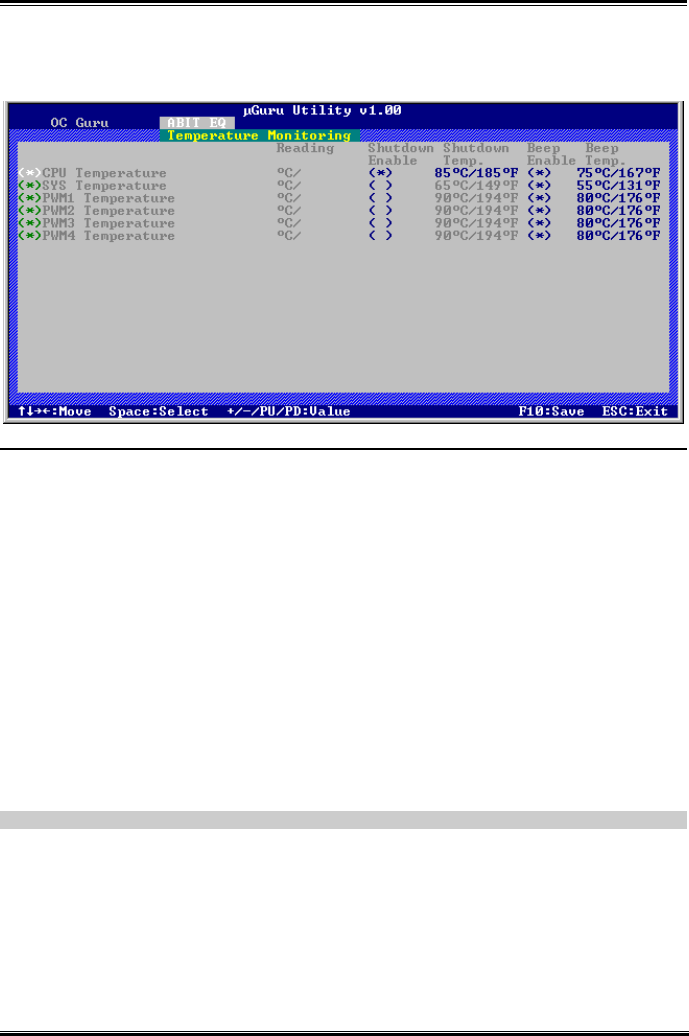Toggle Beep Enable for PWM3 Temperature
Viewport: 689px width, 1036px height.
(x=539, y=223)
